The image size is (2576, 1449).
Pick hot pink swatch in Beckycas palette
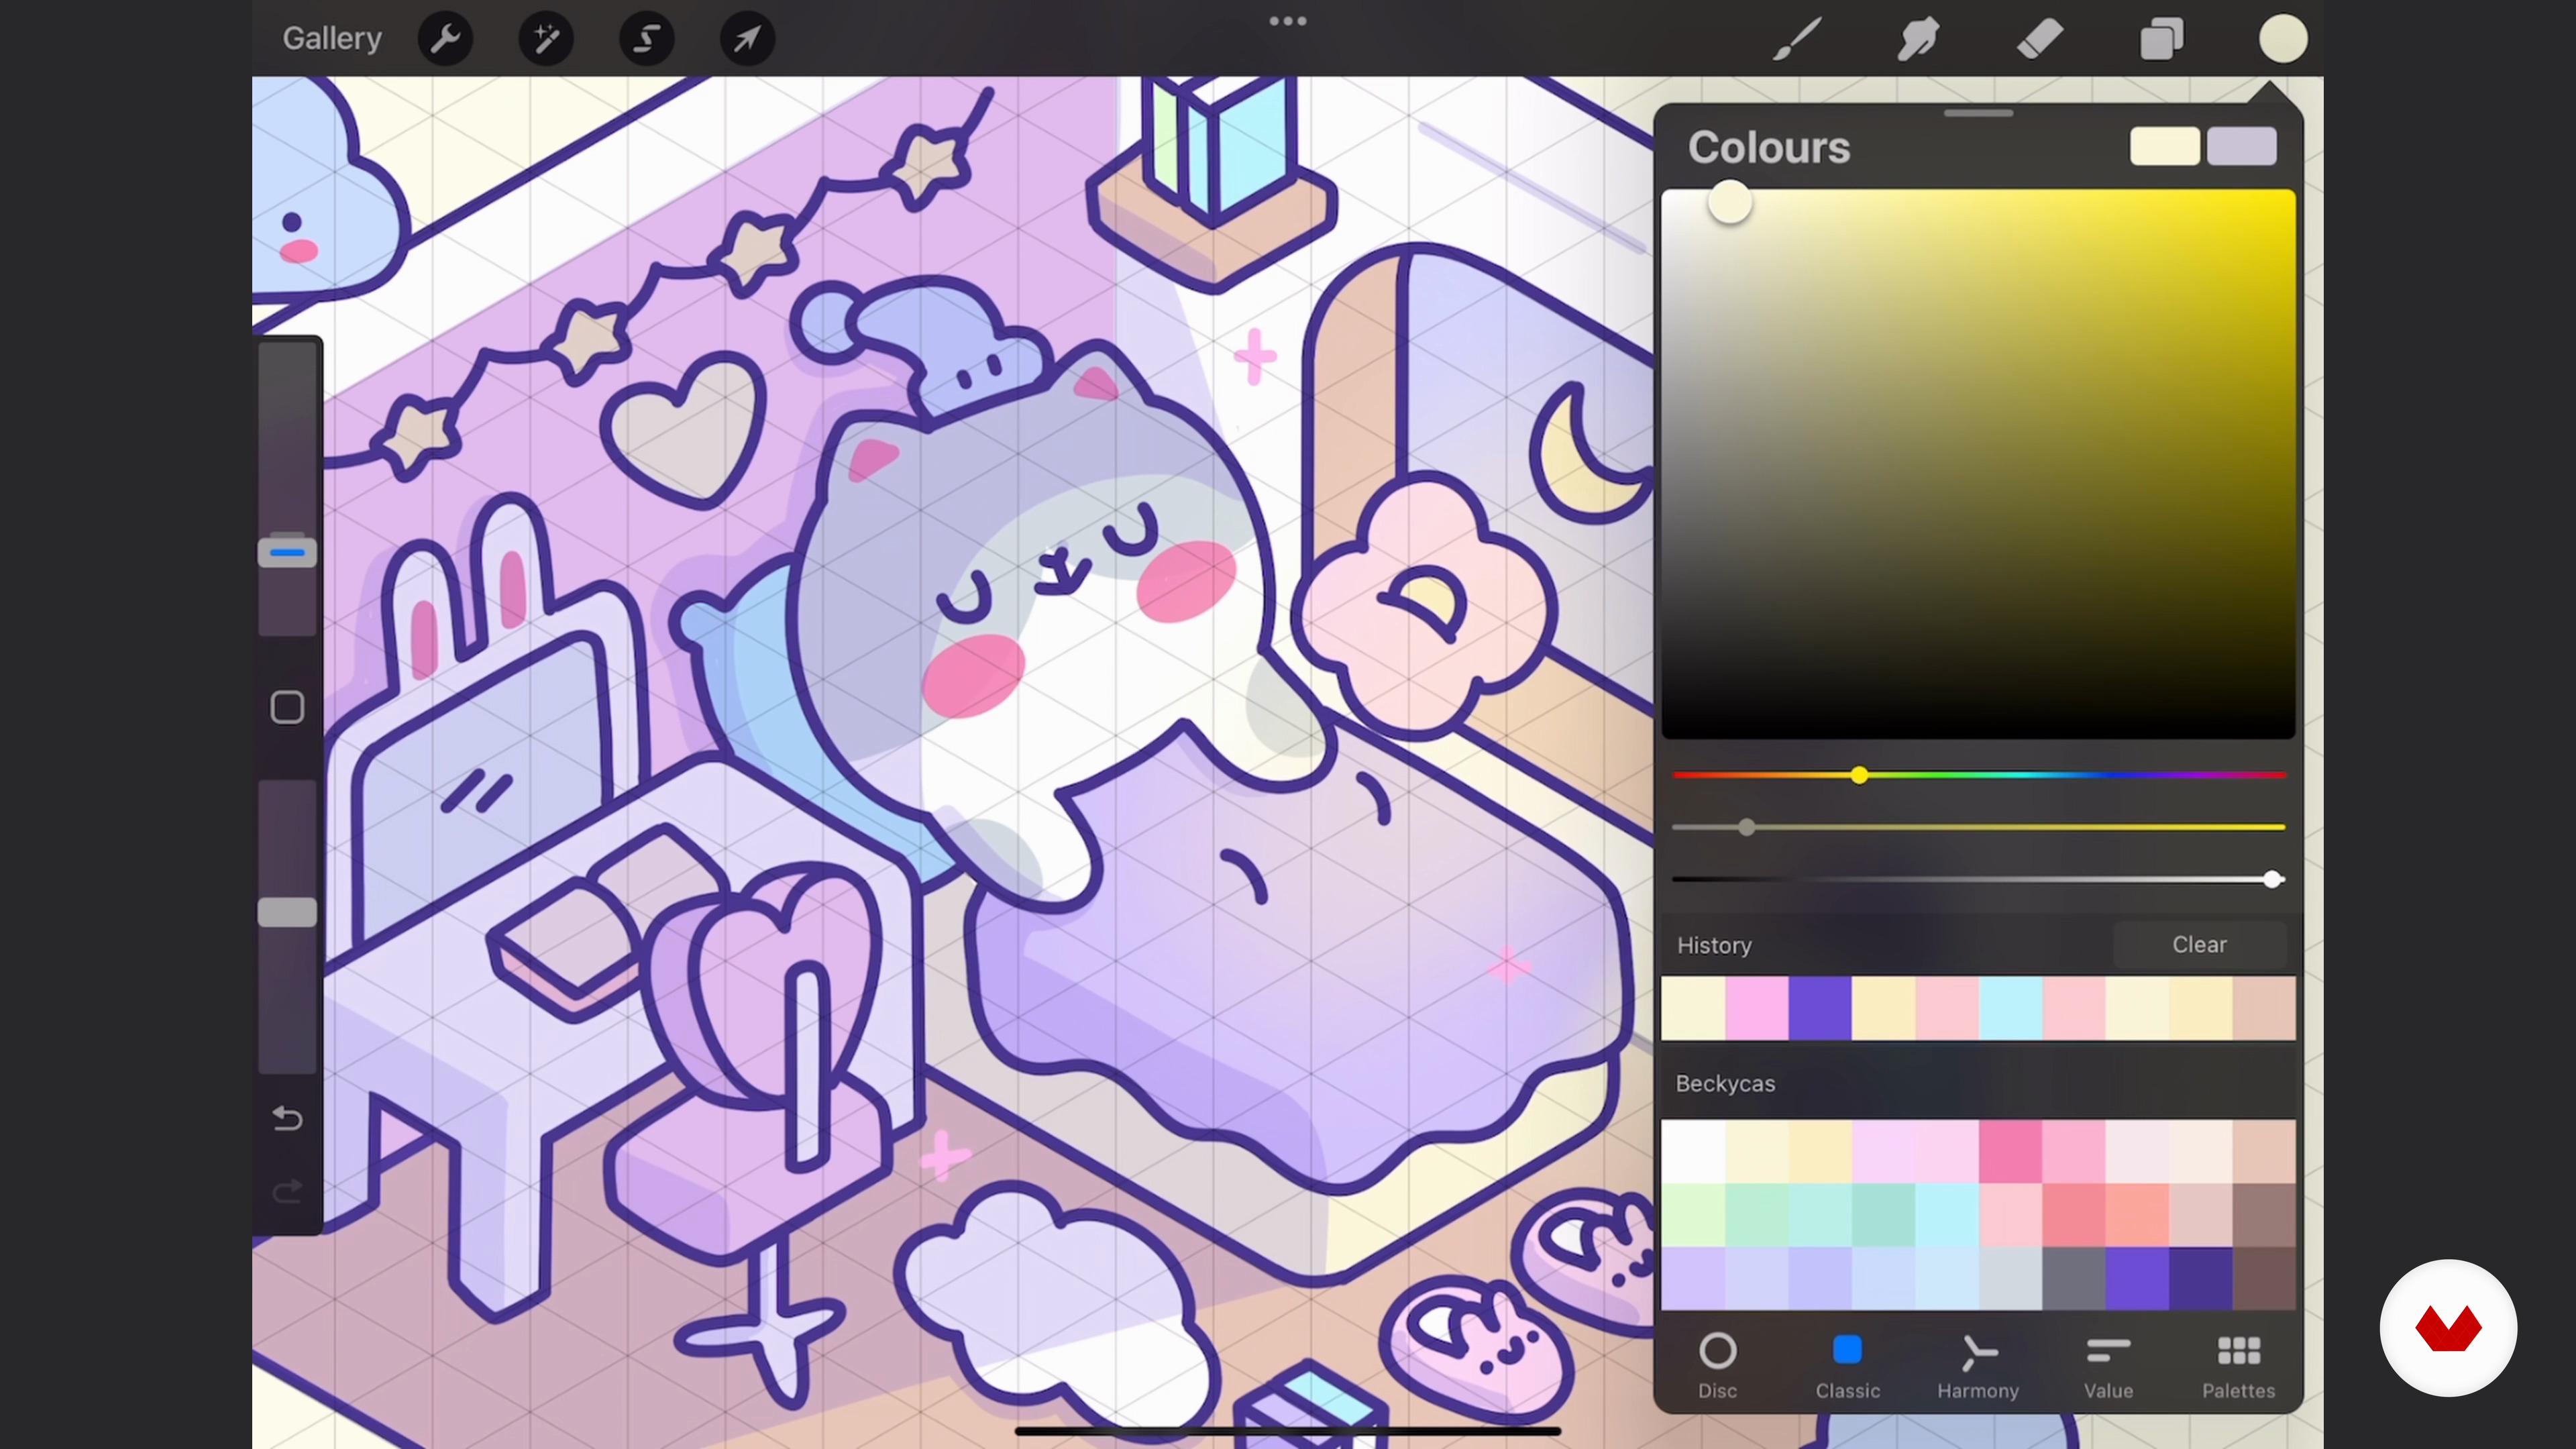(2010, 1151)
